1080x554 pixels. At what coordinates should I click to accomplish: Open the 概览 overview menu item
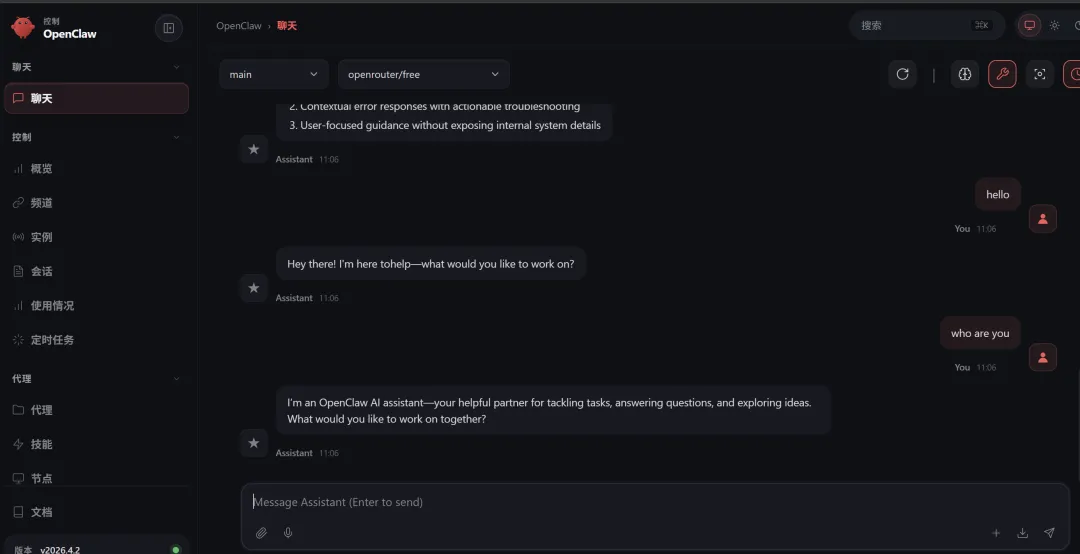pos(41,169)
